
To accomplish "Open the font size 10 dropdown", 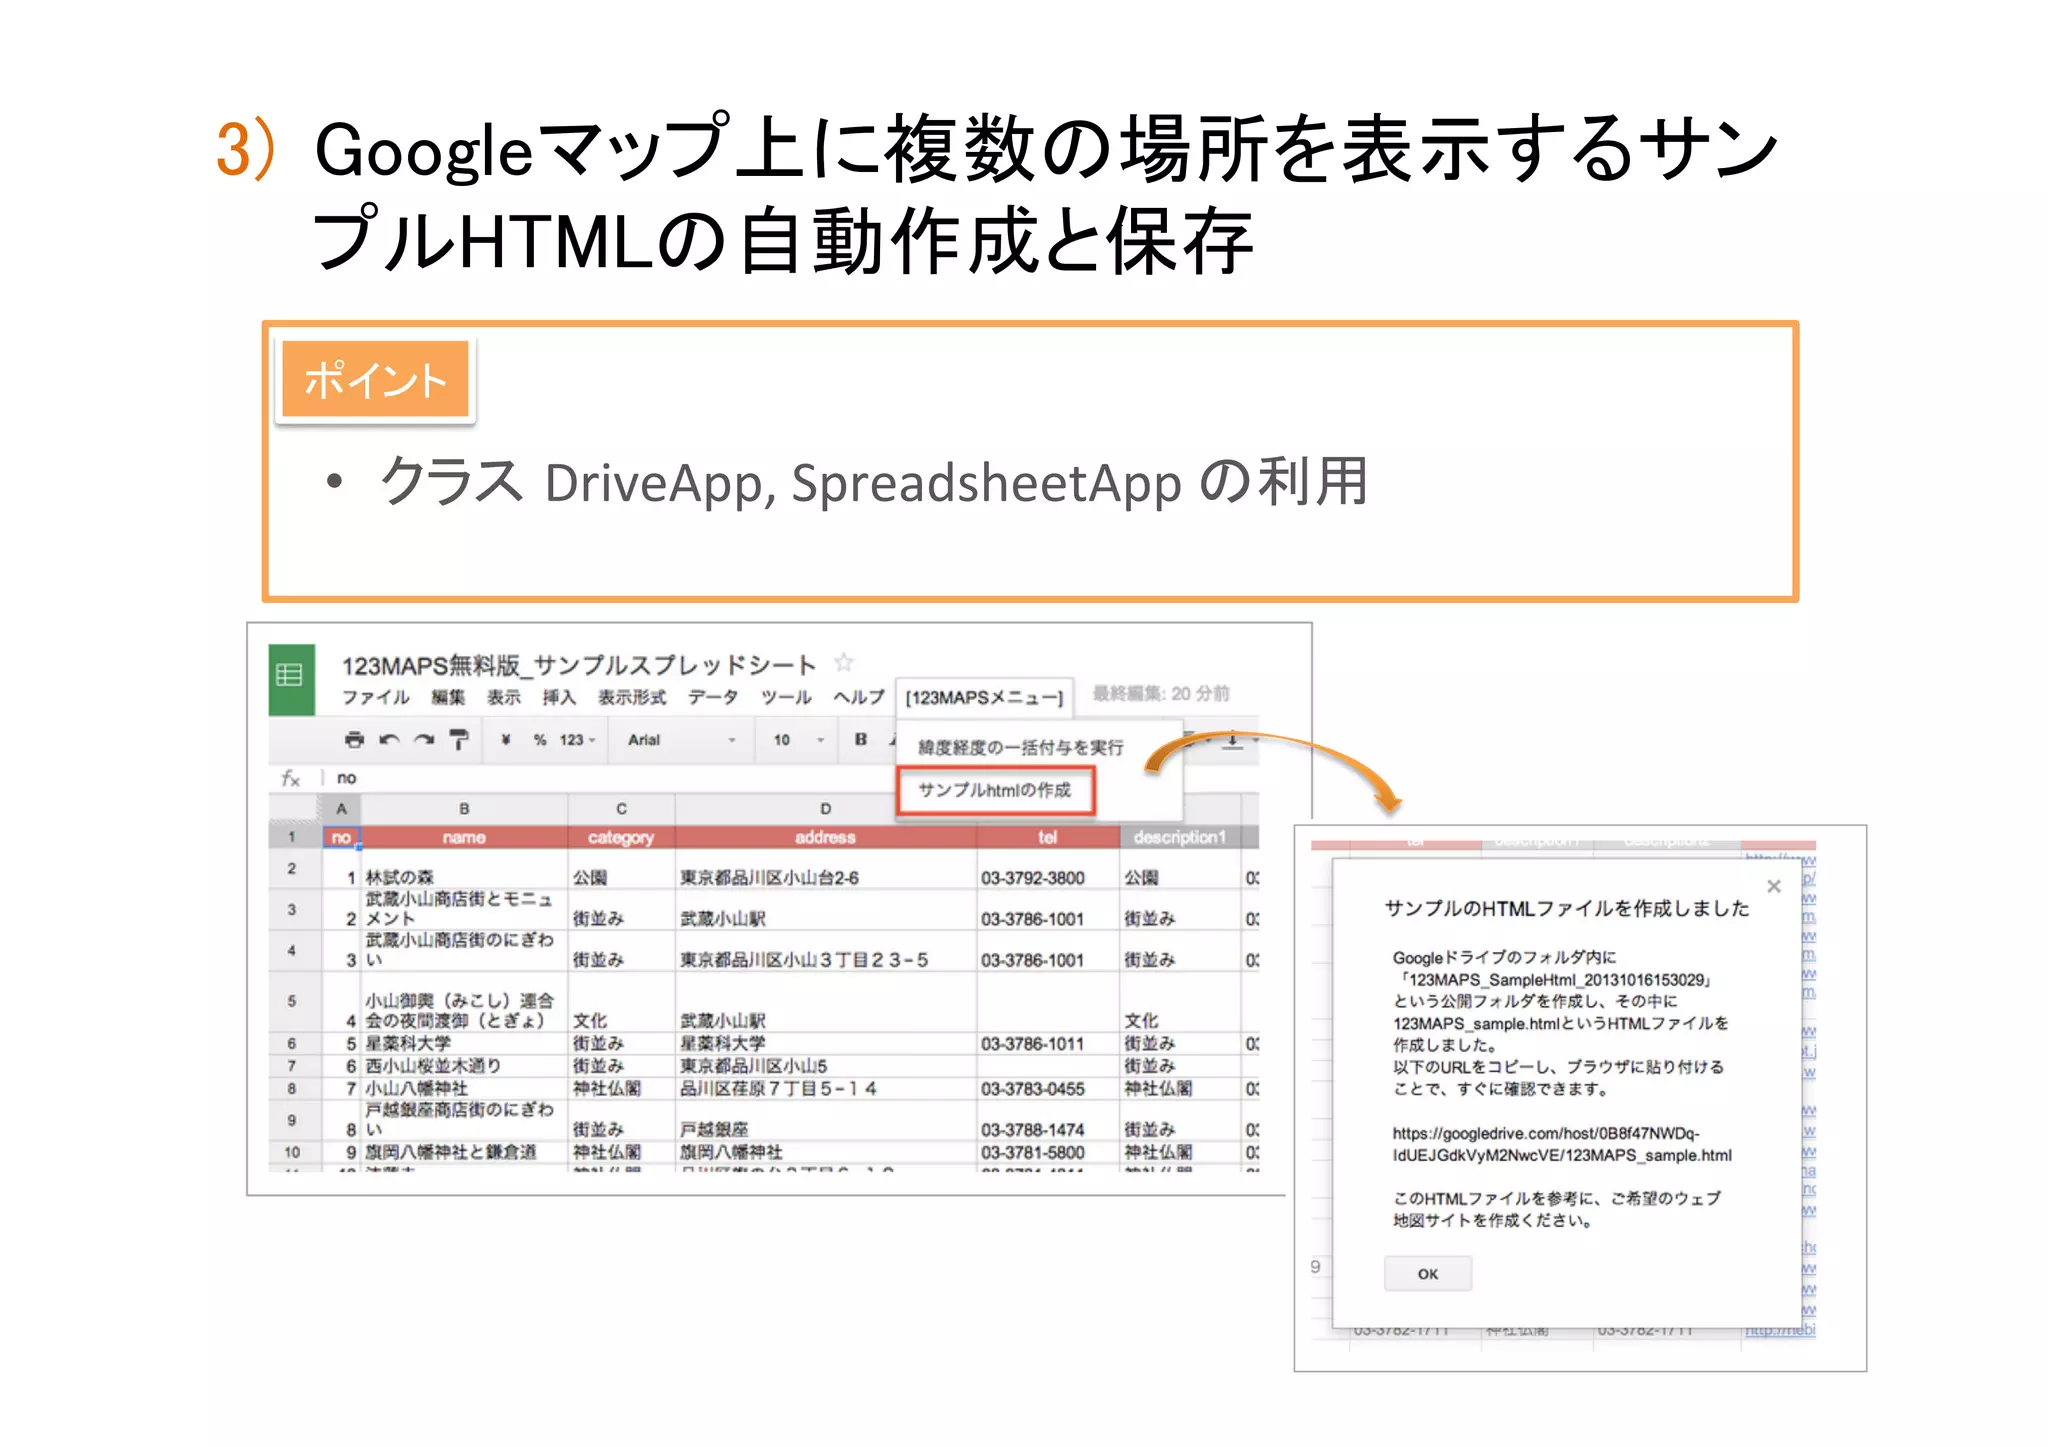I will (x=798, y=740).
